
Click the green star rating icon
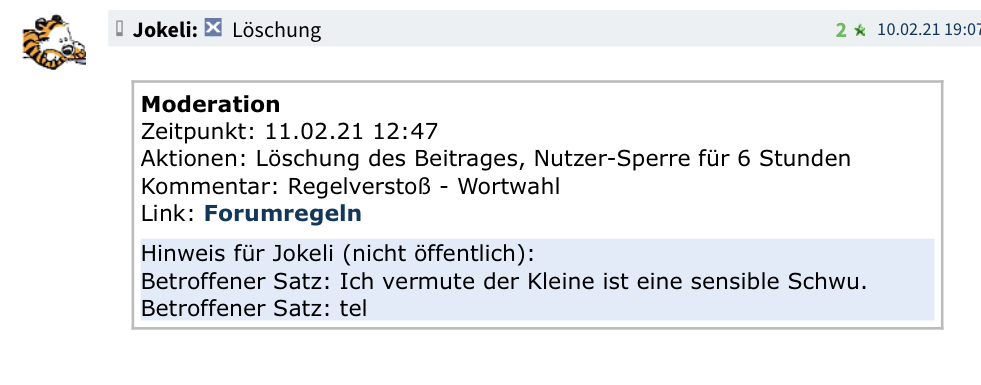[860, 30]
